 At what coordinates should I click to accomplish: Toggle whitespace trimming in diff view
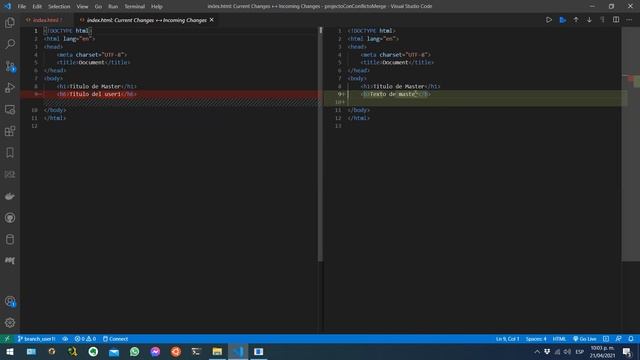[602, 20]
